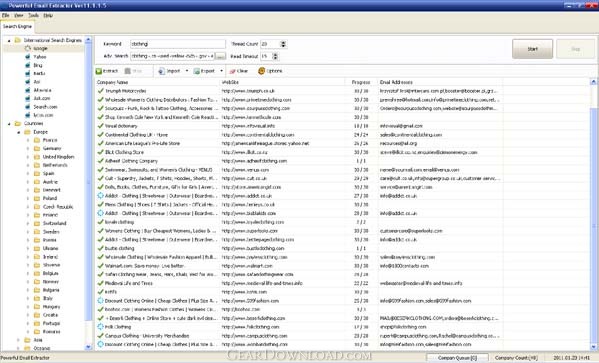Click the grayed Stop icon in toolbar

point(128,71)
